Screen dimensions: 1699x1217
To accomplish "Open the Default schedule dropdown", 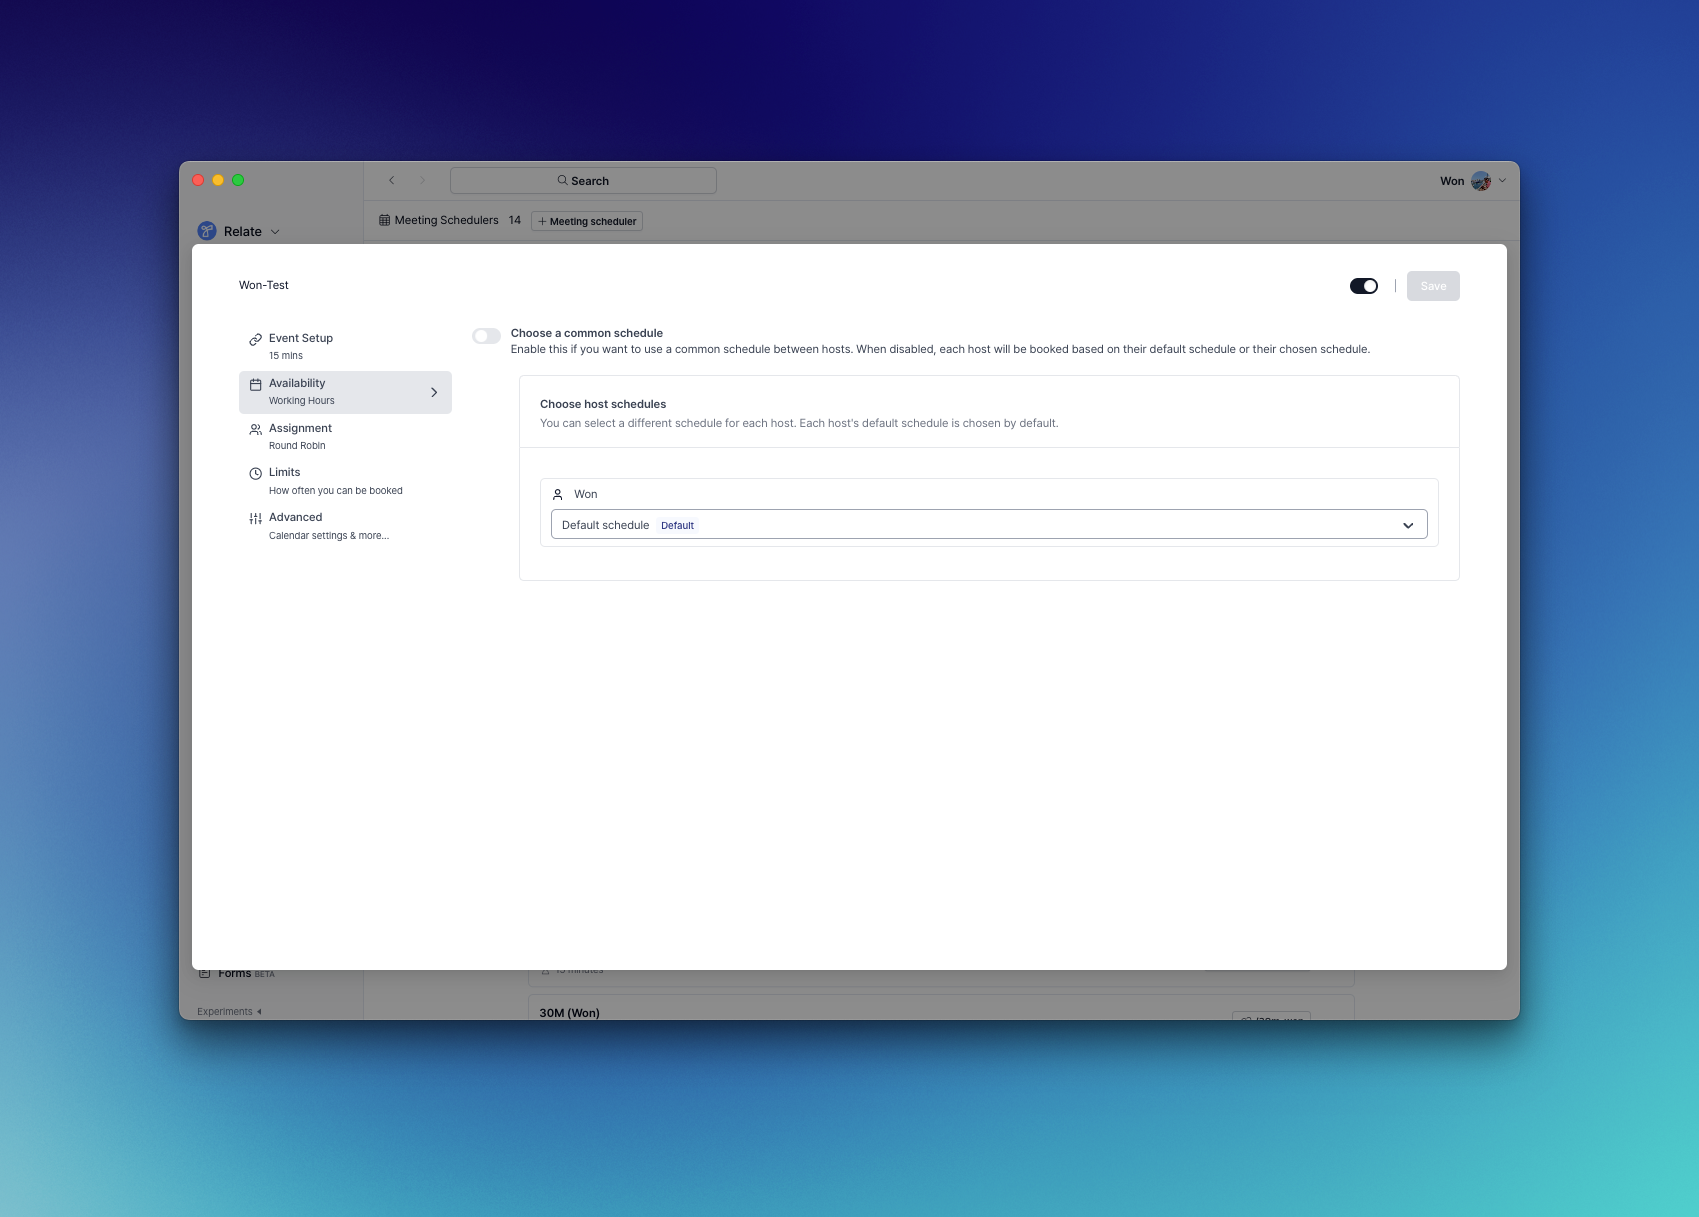I will [1408, 524].
